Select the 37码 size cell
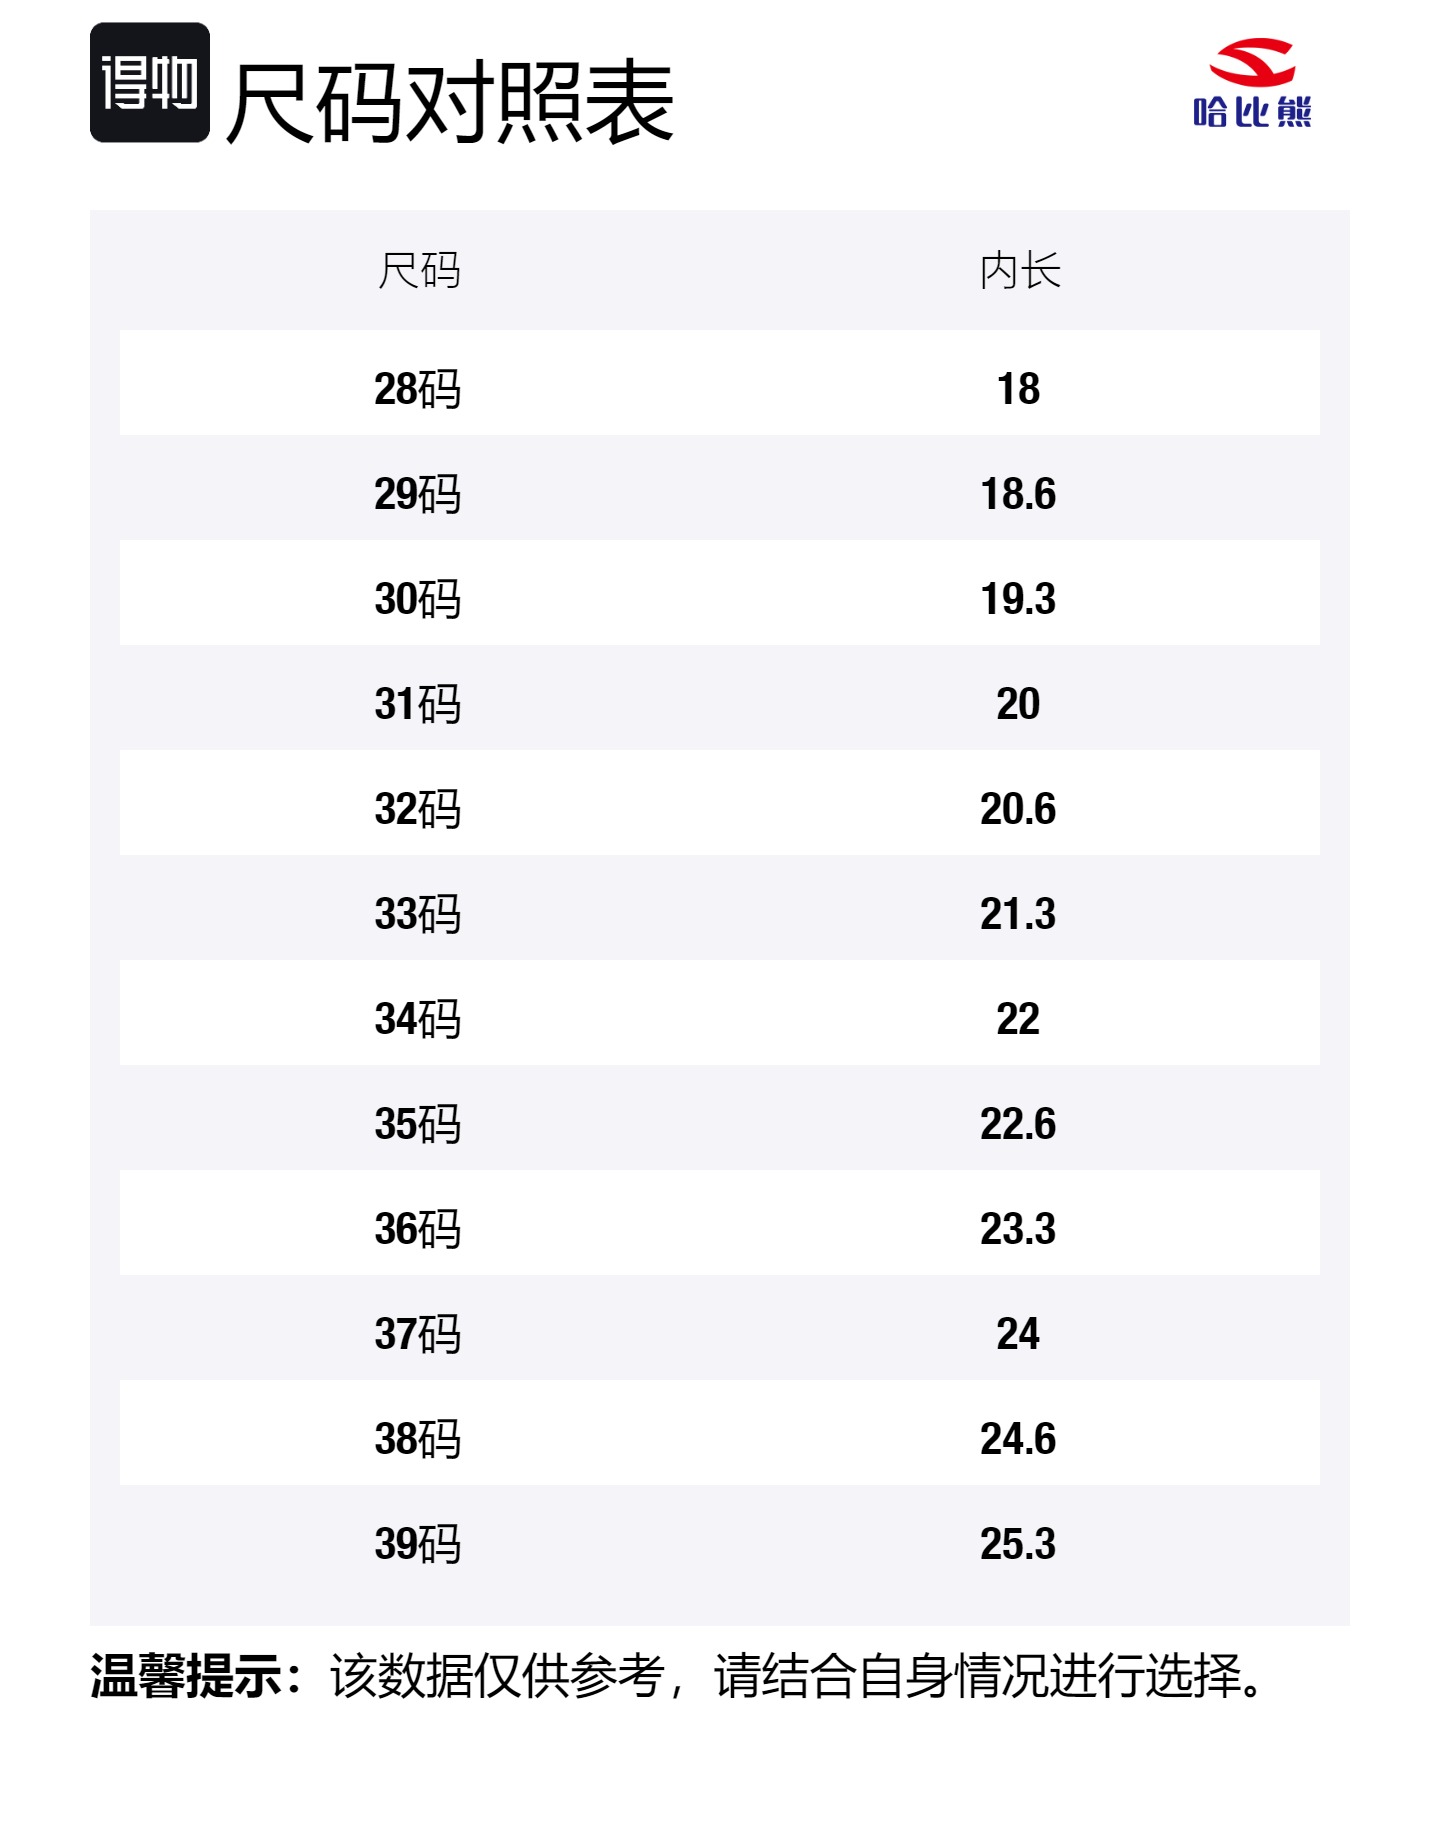This screenshot has height=1845, width=1440. 418,1334
